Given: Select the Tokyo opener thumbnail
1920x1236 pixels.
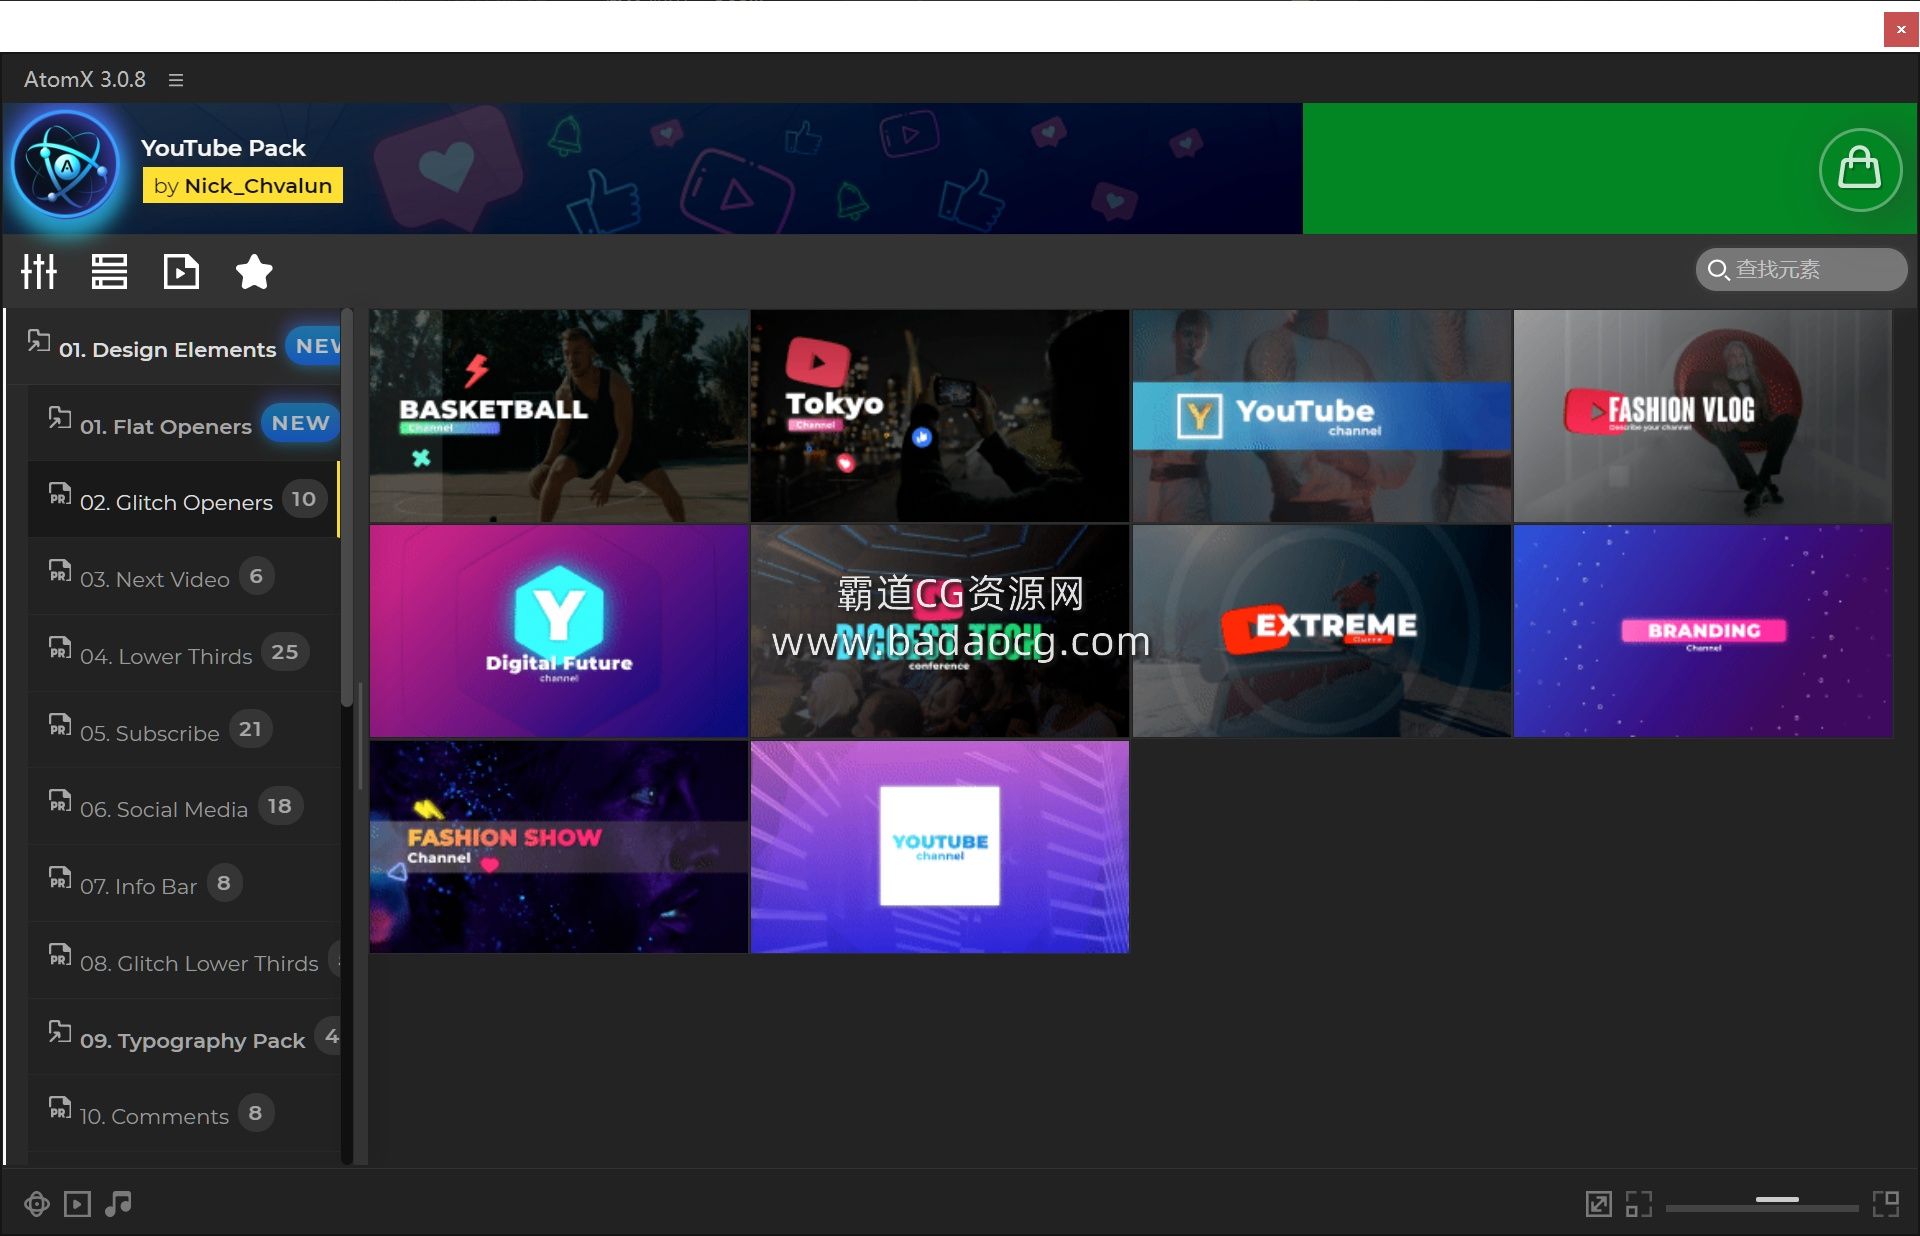Looking at the screenshot, I should [940, 416].
